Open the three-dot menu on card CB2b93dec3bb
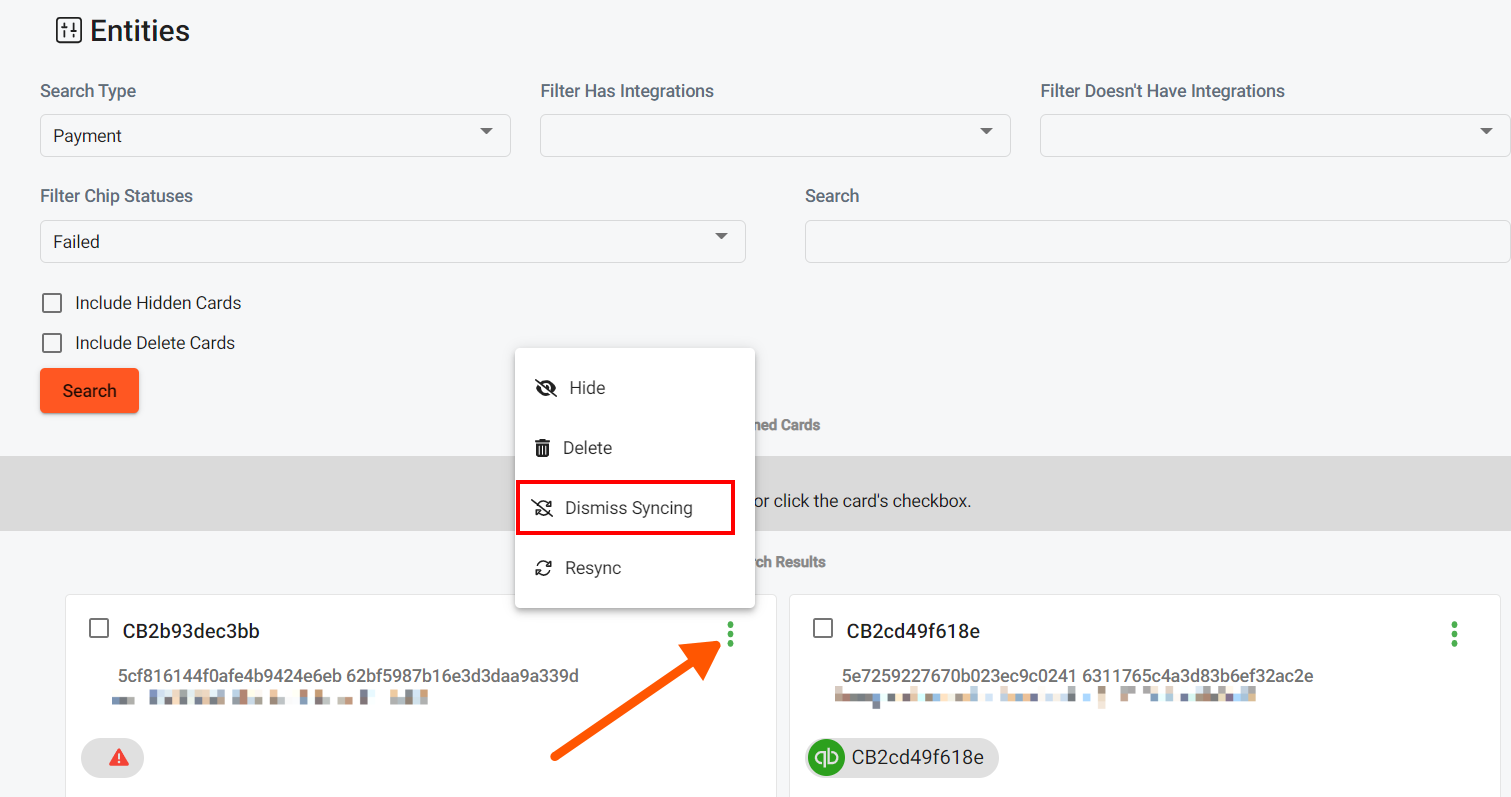The width and height of the screenshot is (1511, 797). [x=730, y=633]
